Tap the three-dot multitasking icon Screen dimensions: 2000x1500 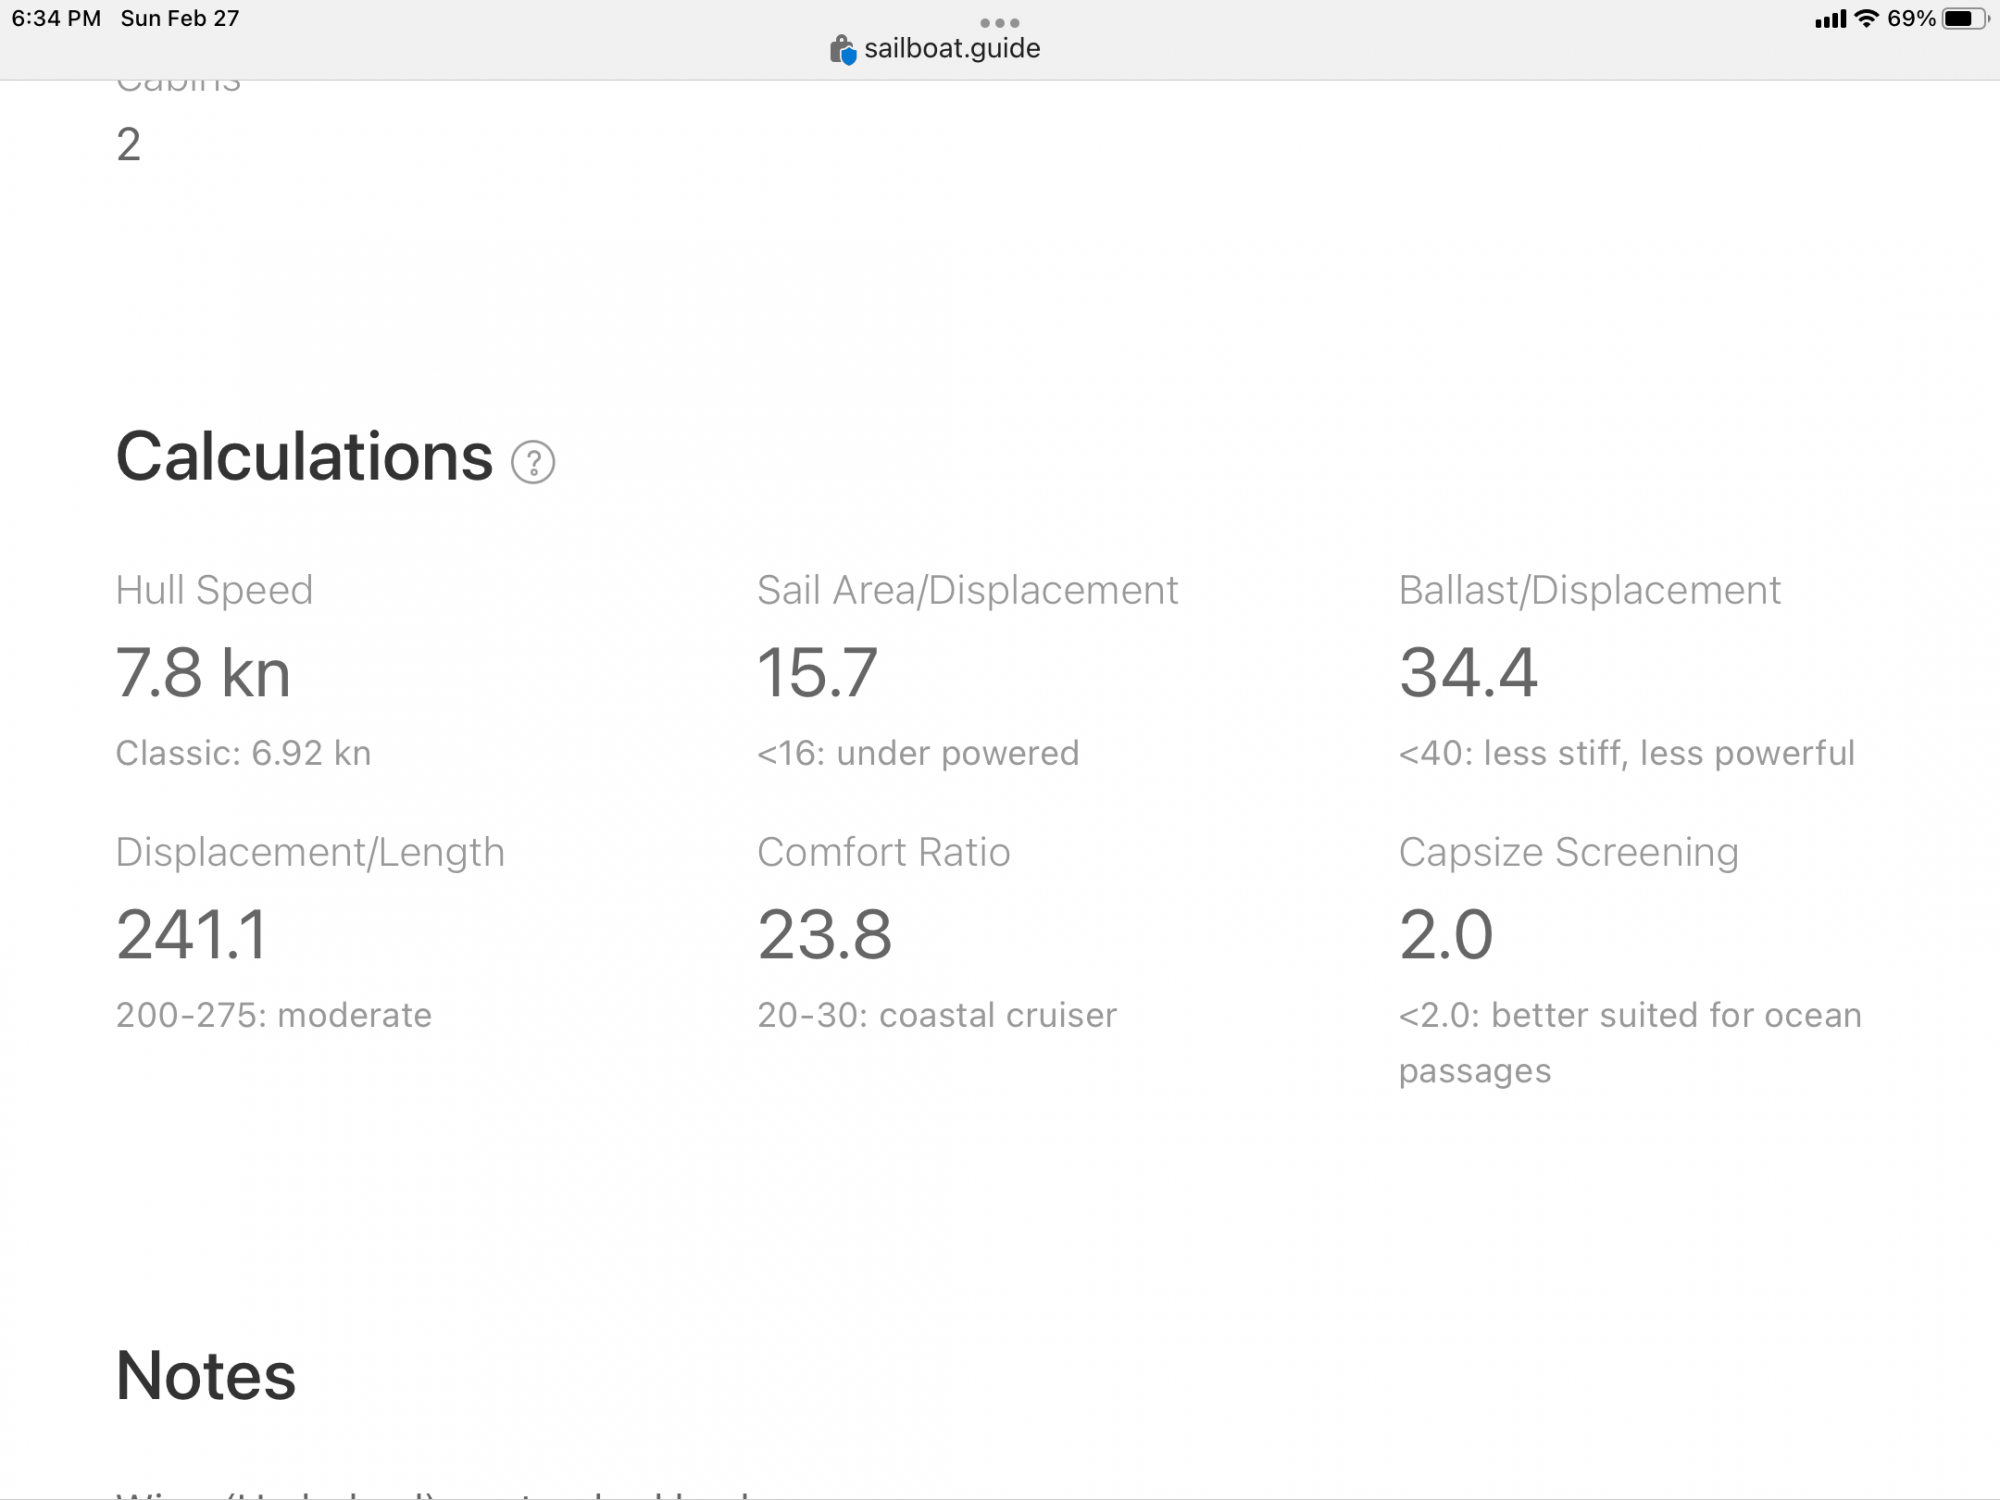pos(999,22)
